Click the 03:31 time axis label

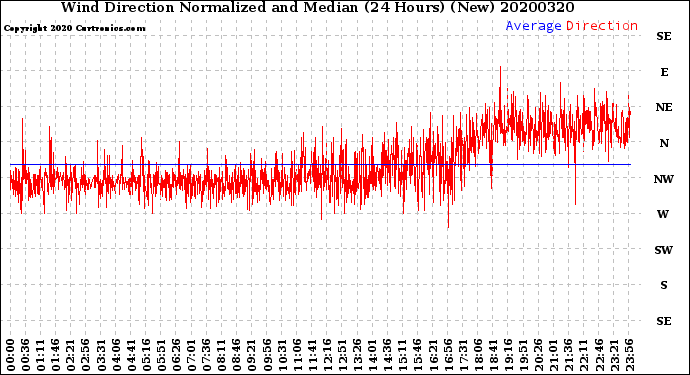(x=101, y=355)
